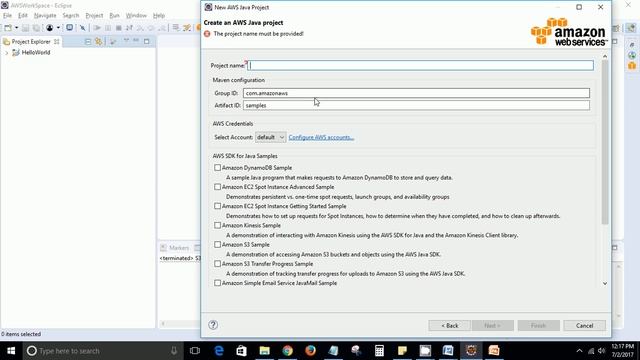This screenshot has height=360, width=640.
Task: Open the Search menu
Action: 71,16
